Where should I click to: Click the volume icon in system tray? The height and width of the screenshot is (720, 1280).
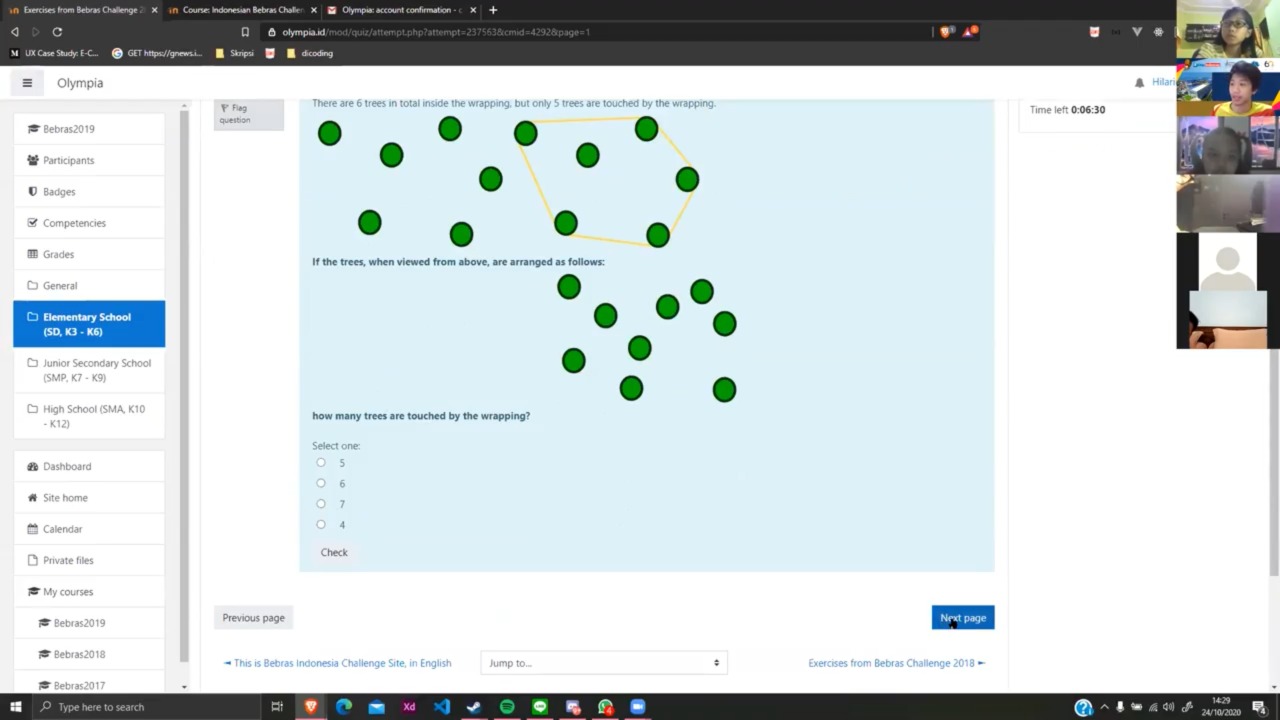[x=1168, y=707]
